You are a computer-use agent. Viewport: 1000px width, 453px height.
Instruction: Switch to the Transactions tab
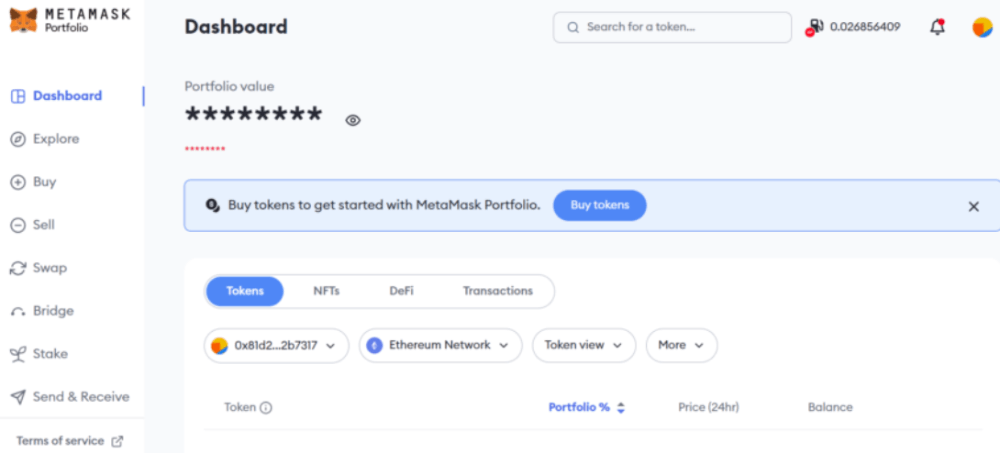pyautogui.click(x=498, y=291)
